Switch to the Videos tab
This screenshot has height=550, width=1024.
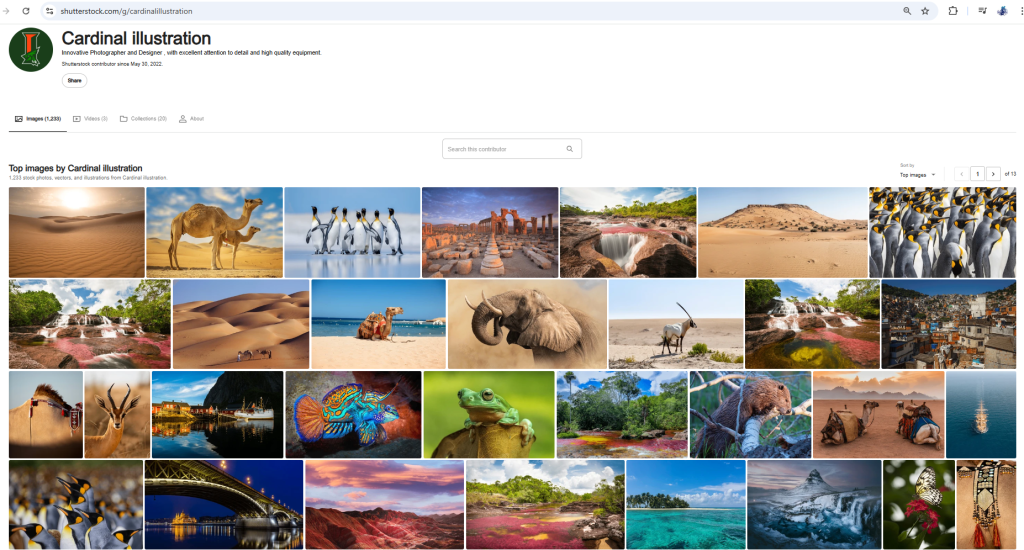click(x=90, y=119)
